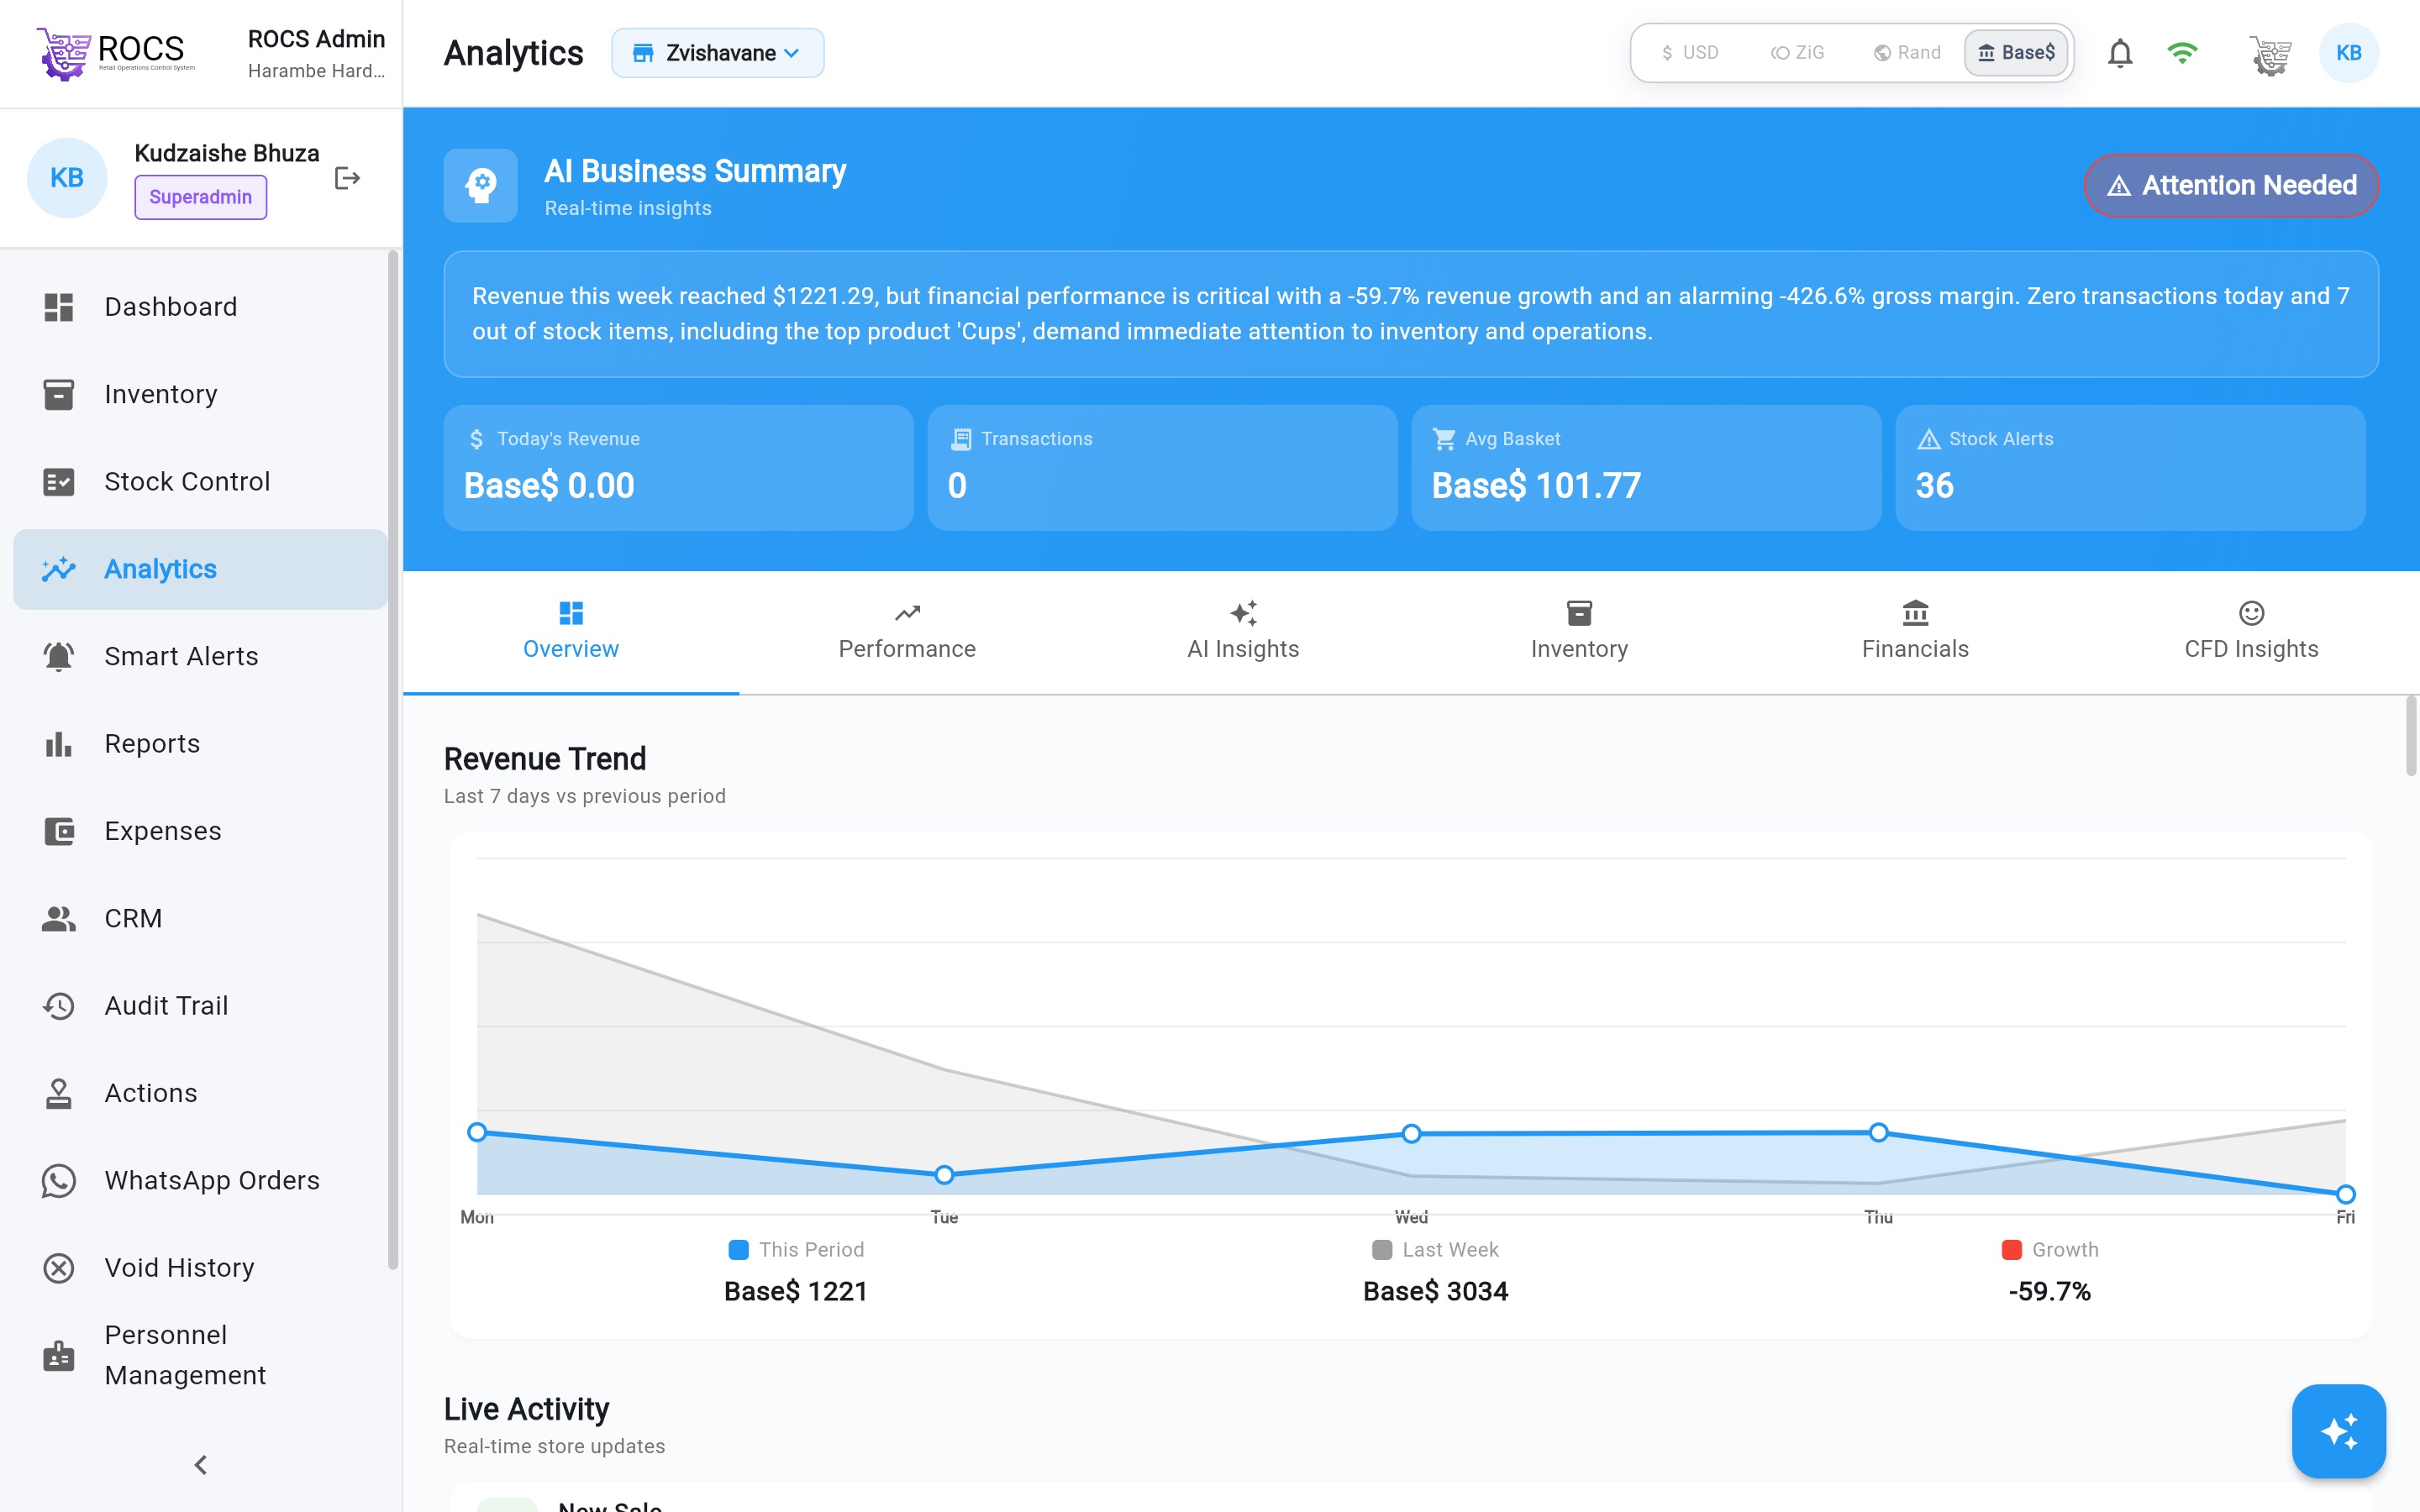Check the wifi connection status icon
This screenshot has height=1512, width=2420.
(2182, 53)
